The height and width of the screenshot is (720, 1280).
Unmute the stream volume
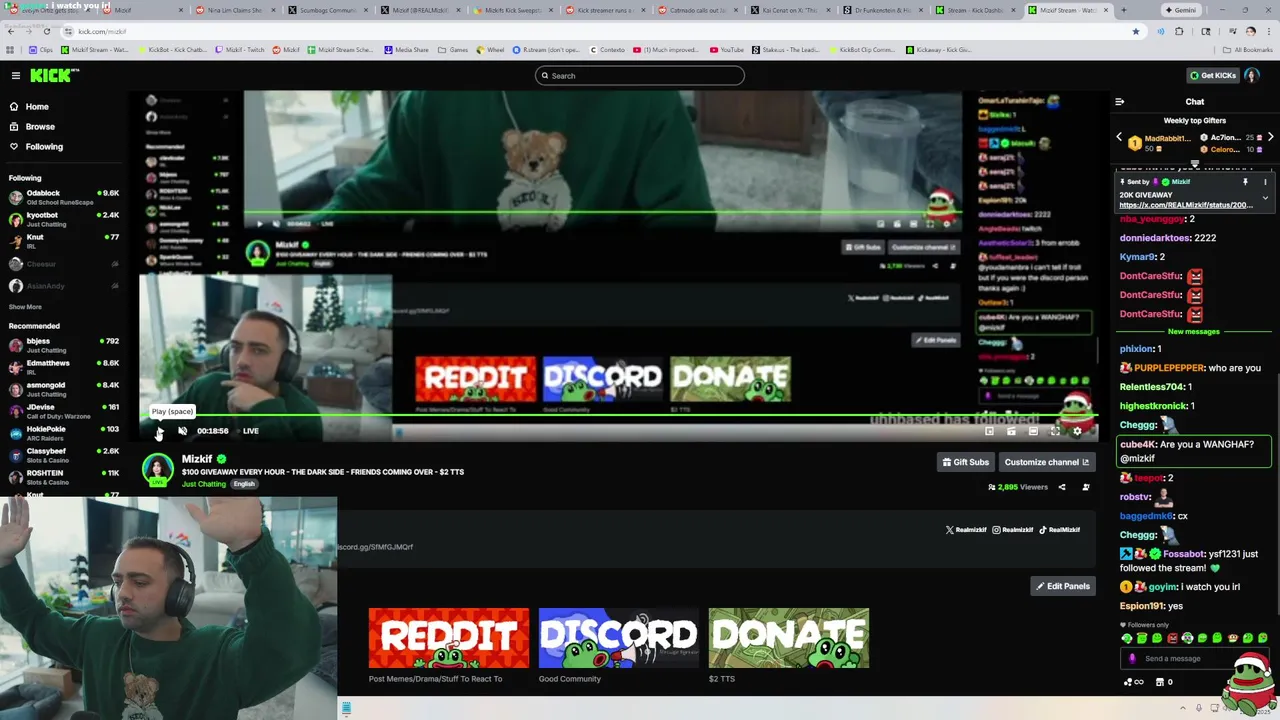(182, 431)
